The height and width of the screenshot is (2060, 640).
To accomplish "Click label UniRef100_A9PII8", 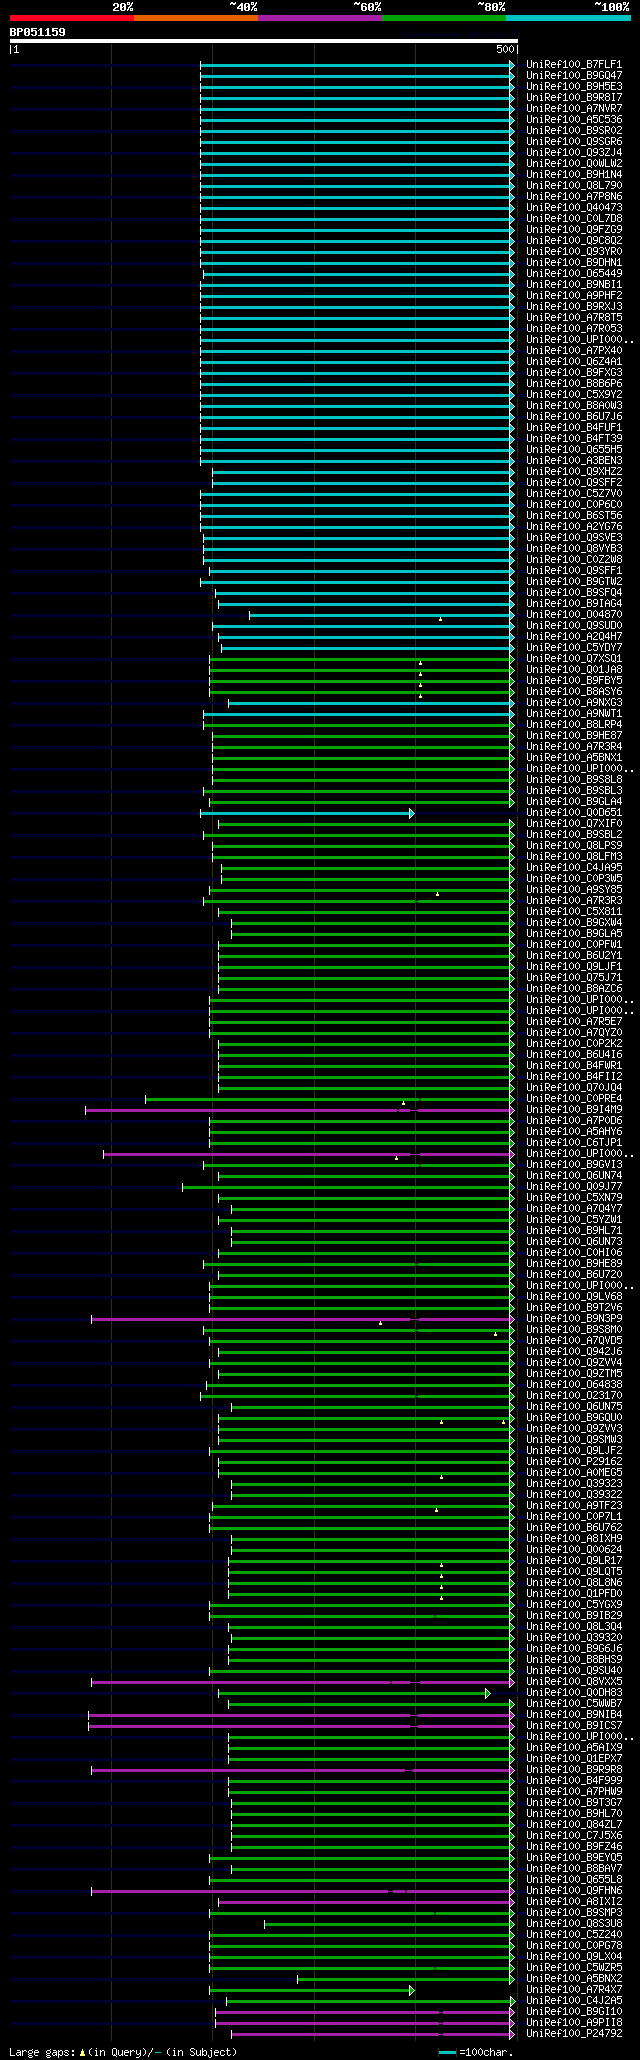I will 574,2023.
